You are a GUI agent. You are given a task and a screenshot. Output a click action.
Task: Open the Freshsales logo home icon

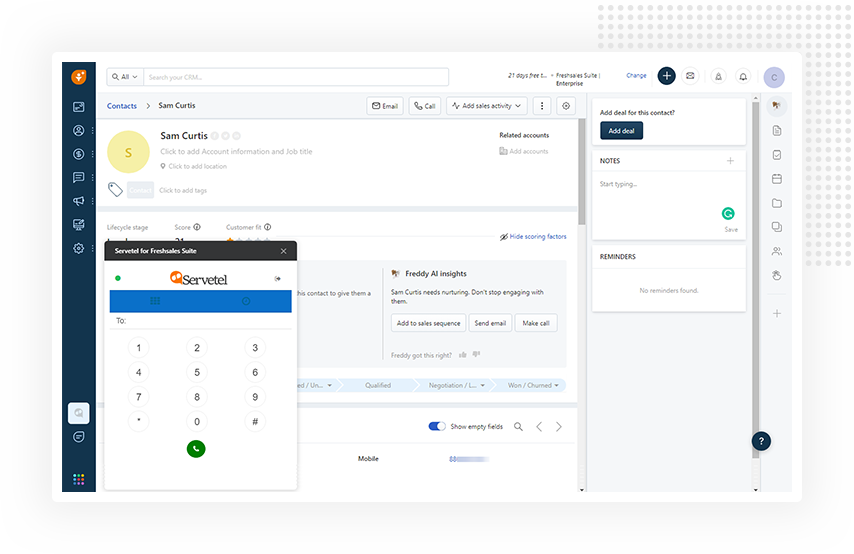[79, 77]
